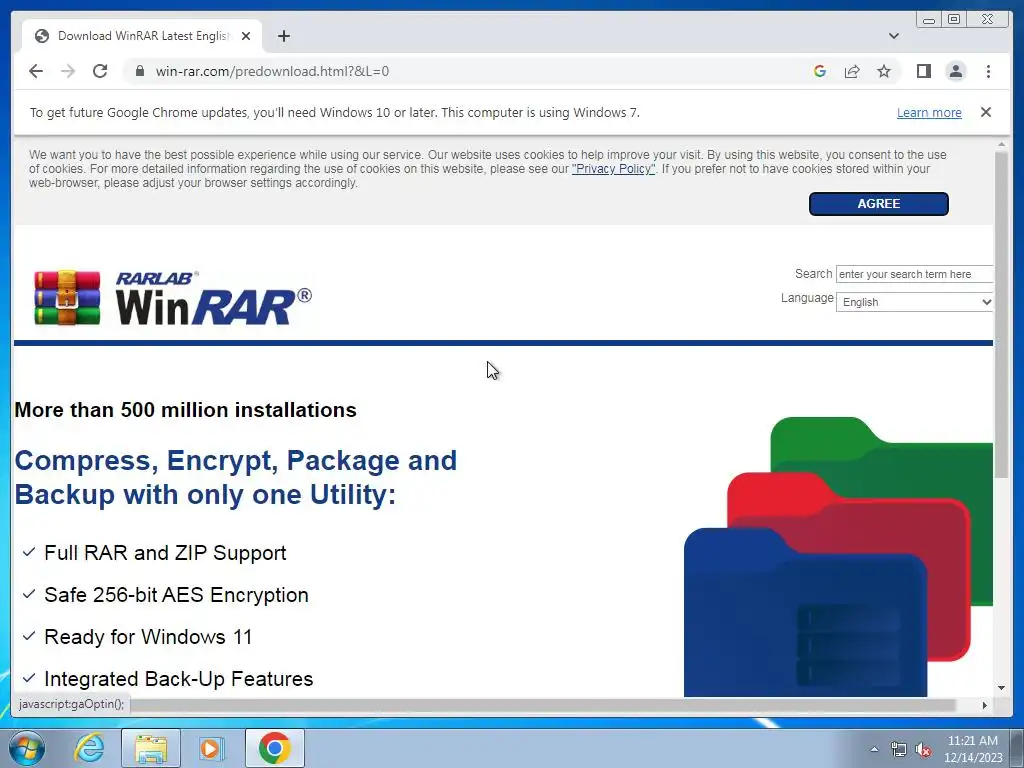Screen dimensions: 1024x768
Task: Go back to the previous page
Action: point(36,71)
